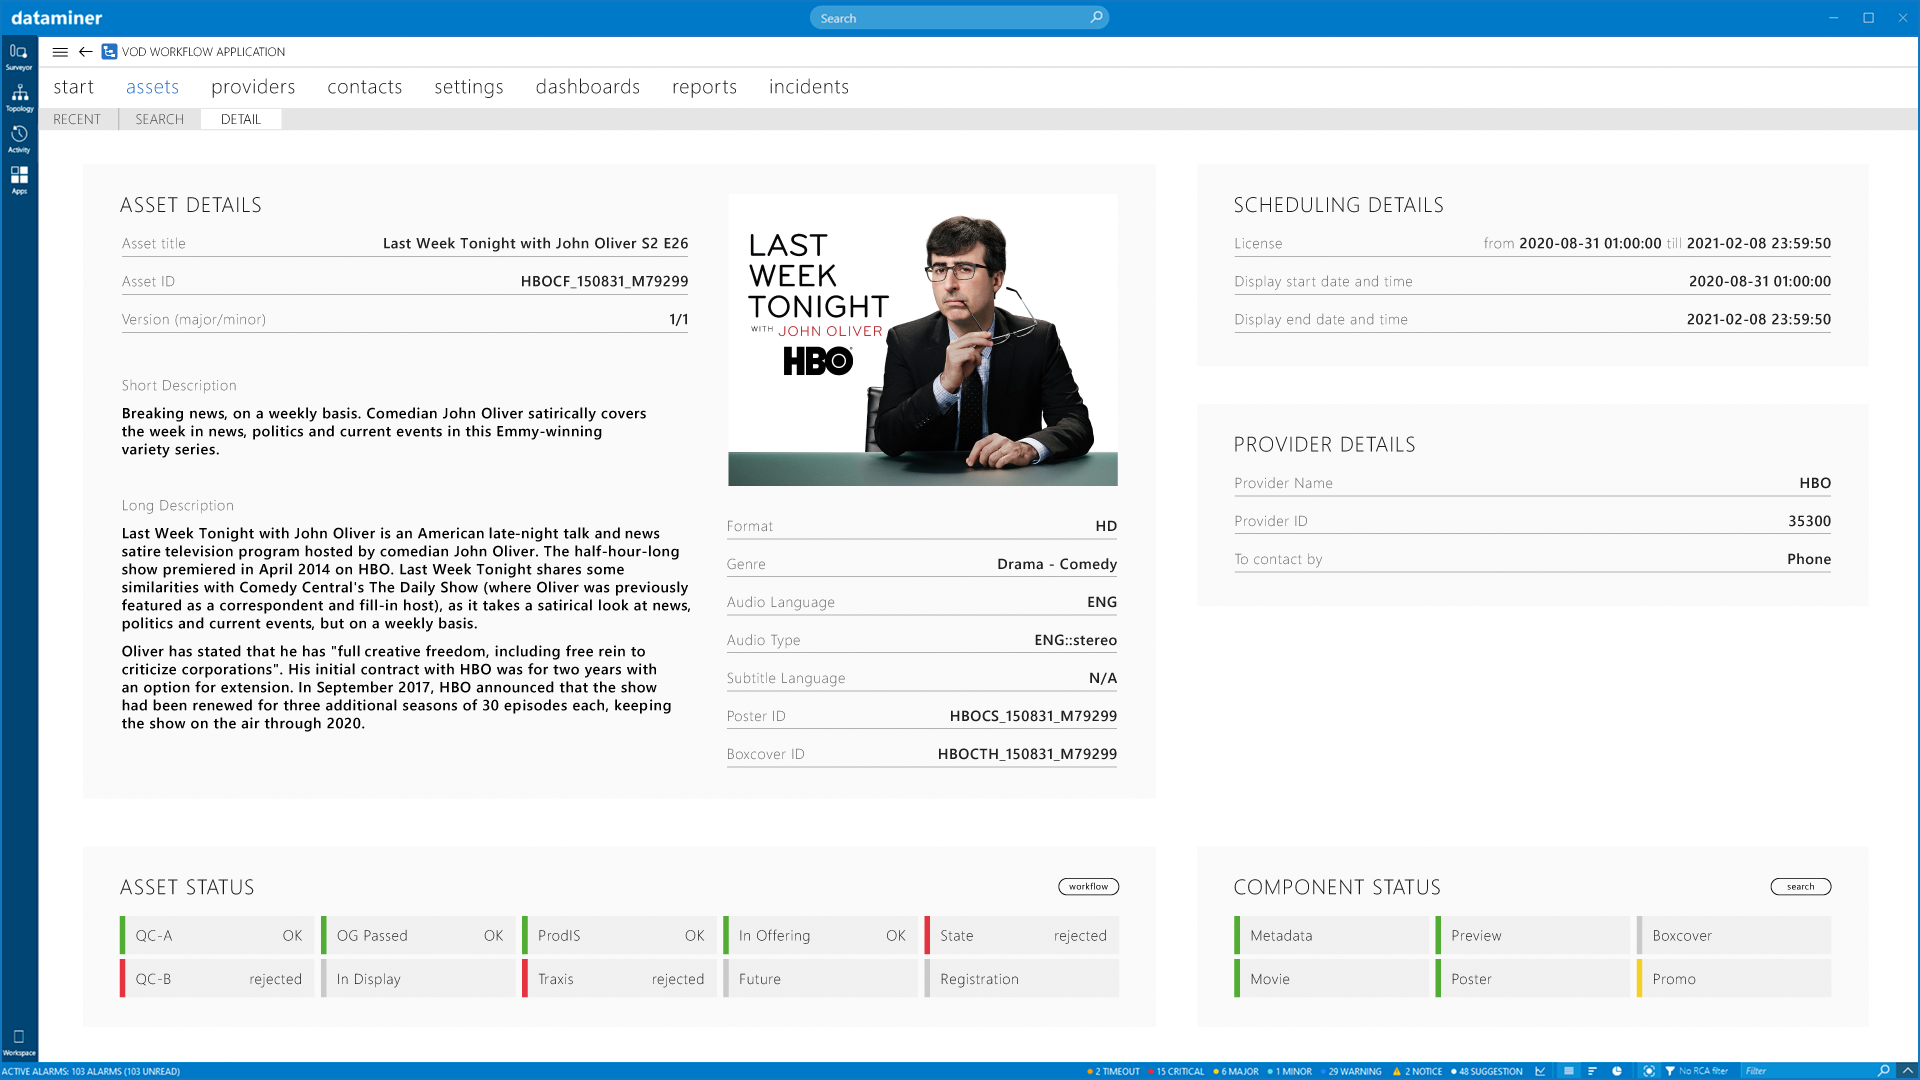Click the Traxis rejected status tile
This screenshot has width=1920, height=1080.
click(x=619, y=979)
